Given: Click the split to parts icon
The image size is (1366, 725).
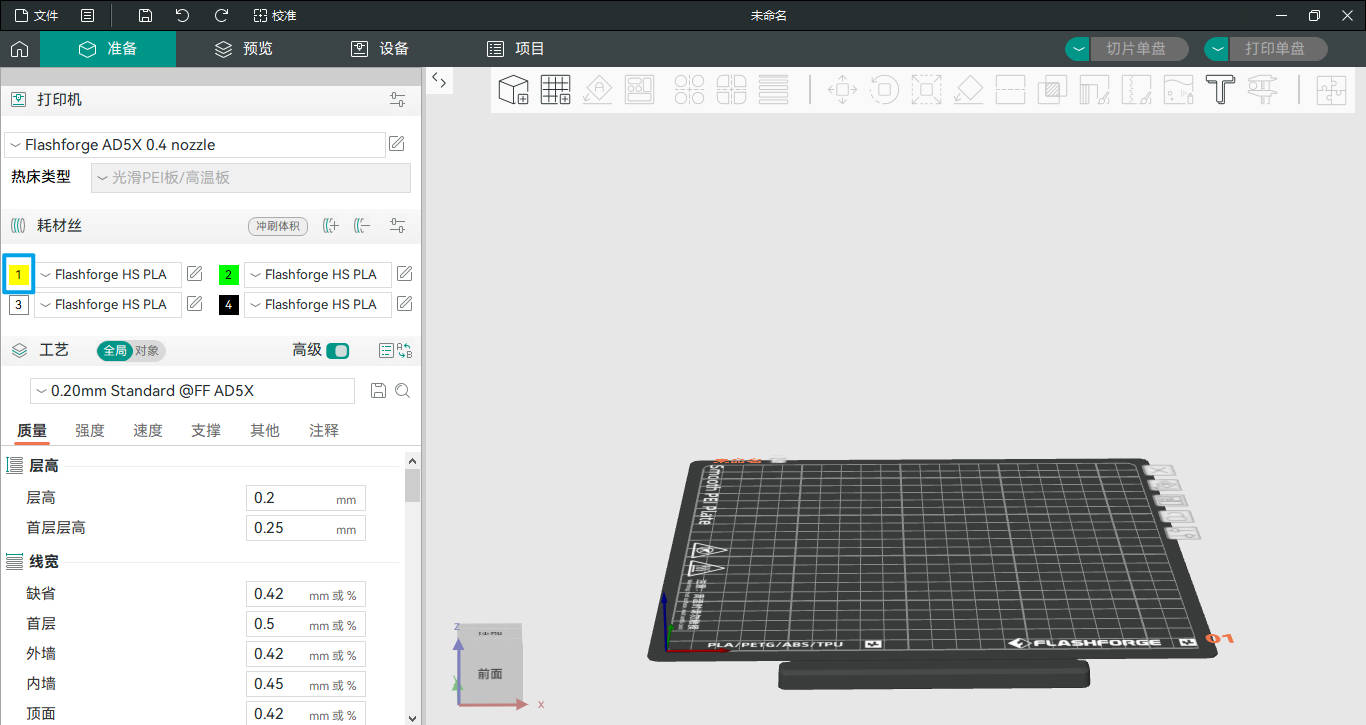Looking at the screenshot, I should tap(731, 90).
